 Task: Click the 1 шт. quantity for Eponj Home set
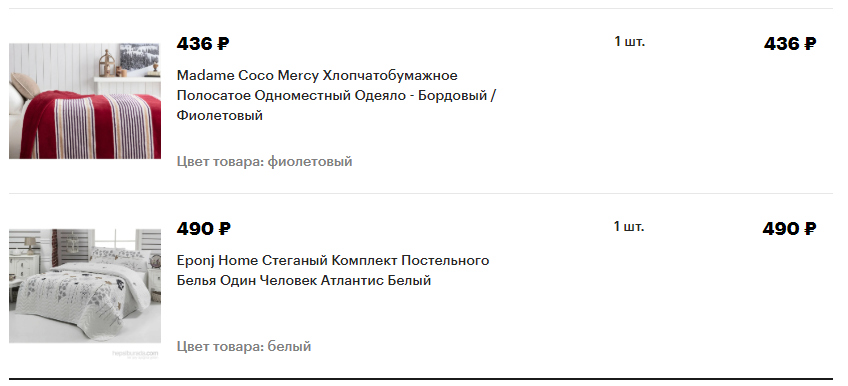[x=629, y=227]
